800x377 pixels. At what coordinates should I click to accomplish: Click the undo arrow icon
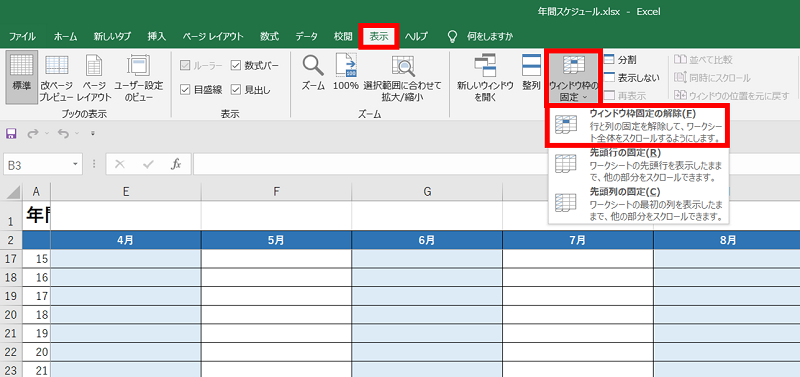(63, 134)
